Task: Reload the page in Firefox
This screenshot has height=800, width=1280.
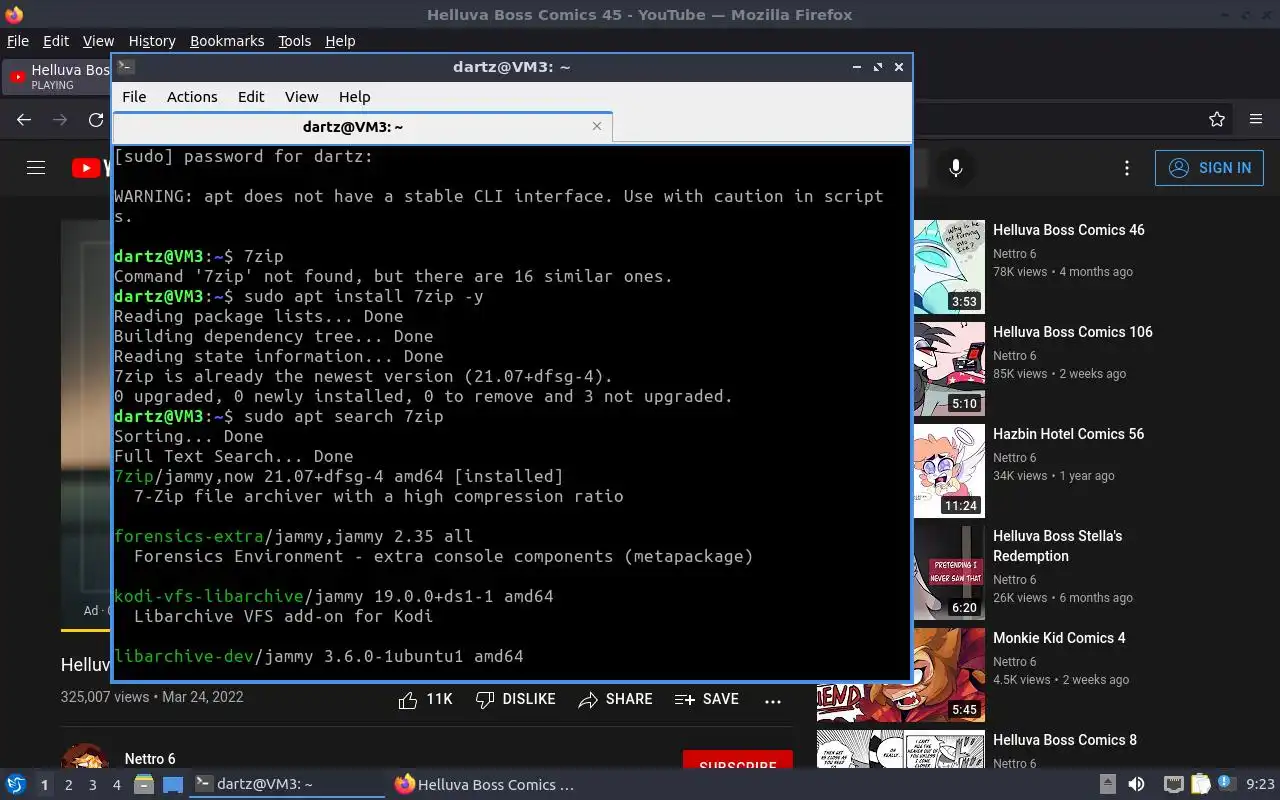Action: (x=96, y=119)
